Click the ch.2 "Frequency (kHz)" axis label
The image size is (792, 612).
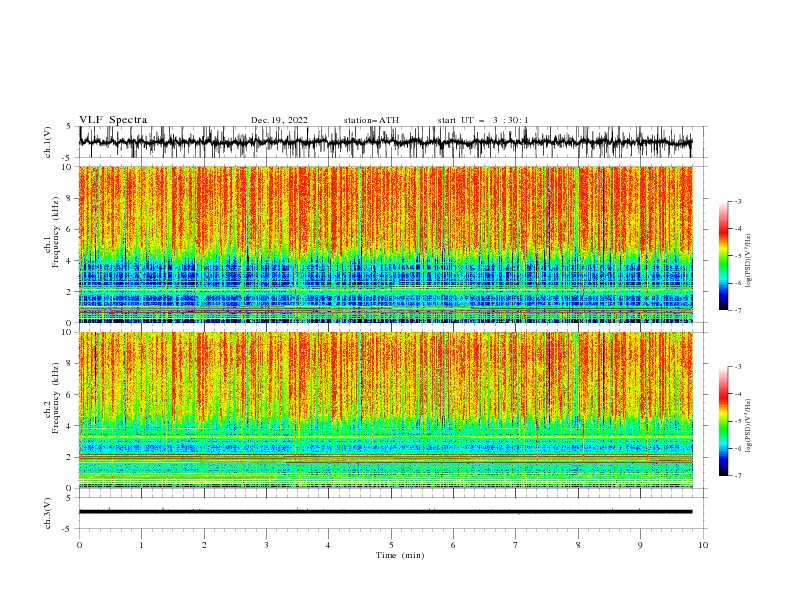click(x=56, y=398)
